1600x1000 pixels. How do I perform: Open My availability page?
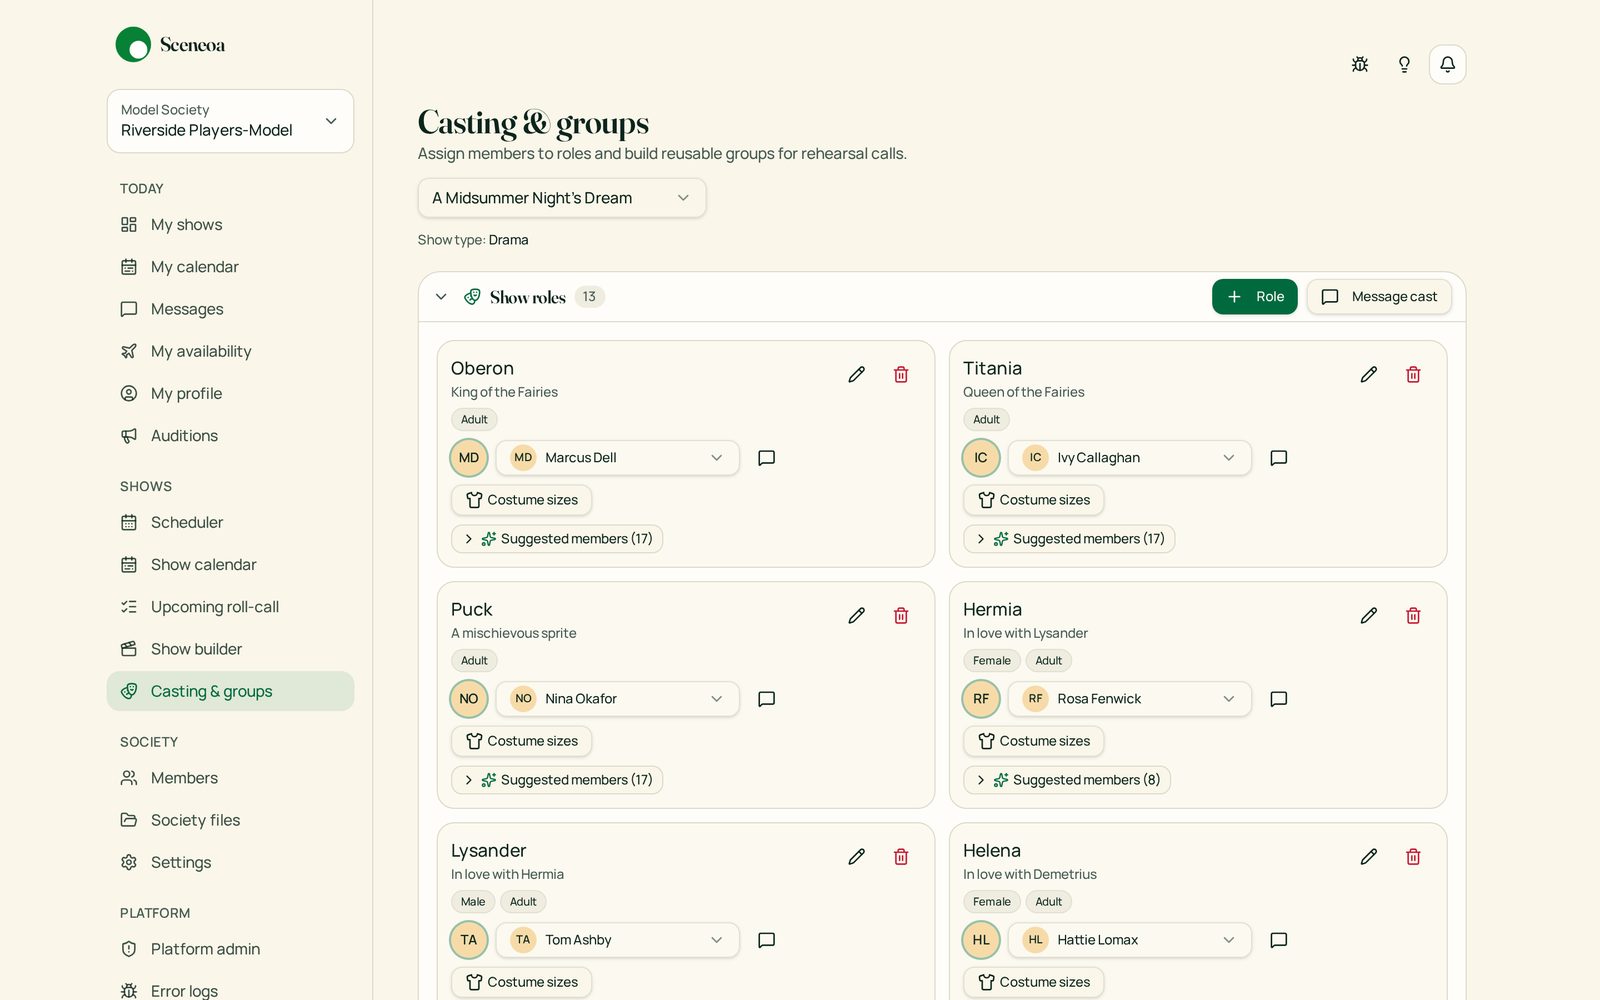pos(230,351)
